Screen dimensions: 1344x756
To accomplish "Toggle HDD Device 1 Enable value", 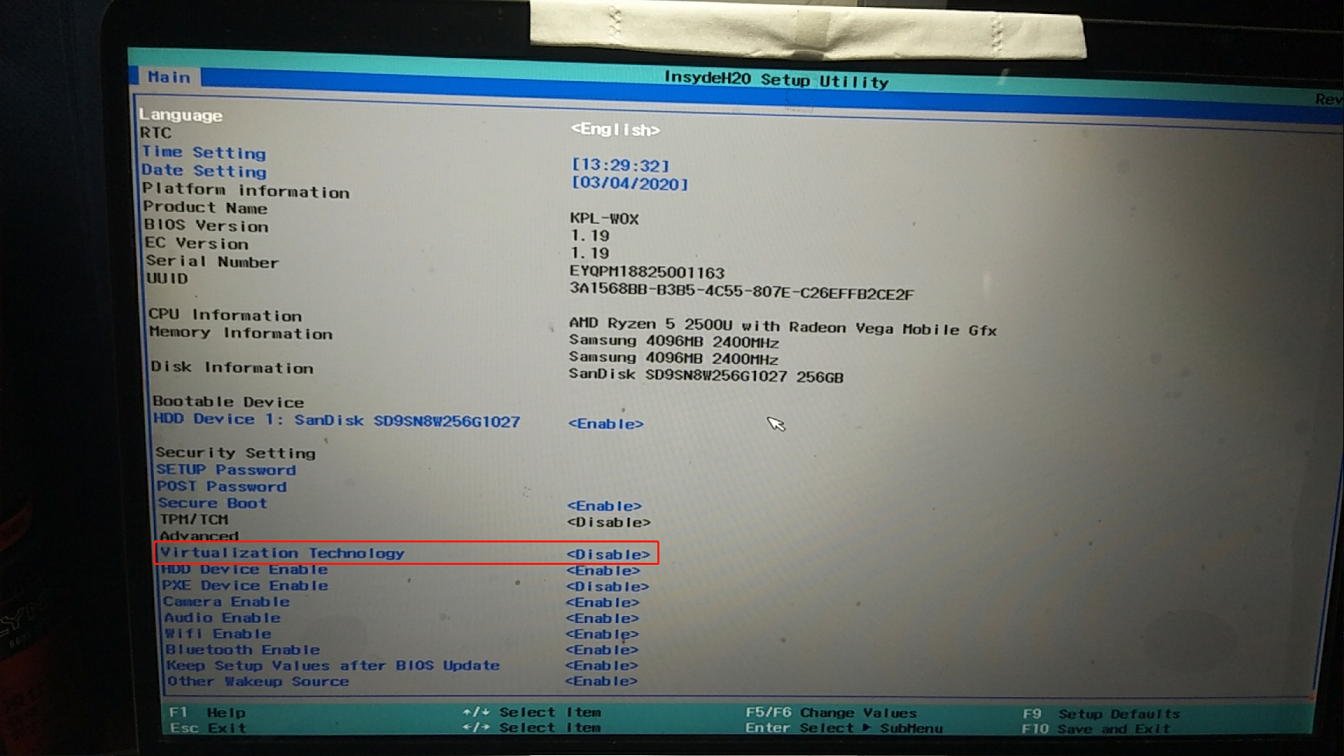I will point(605,424).
